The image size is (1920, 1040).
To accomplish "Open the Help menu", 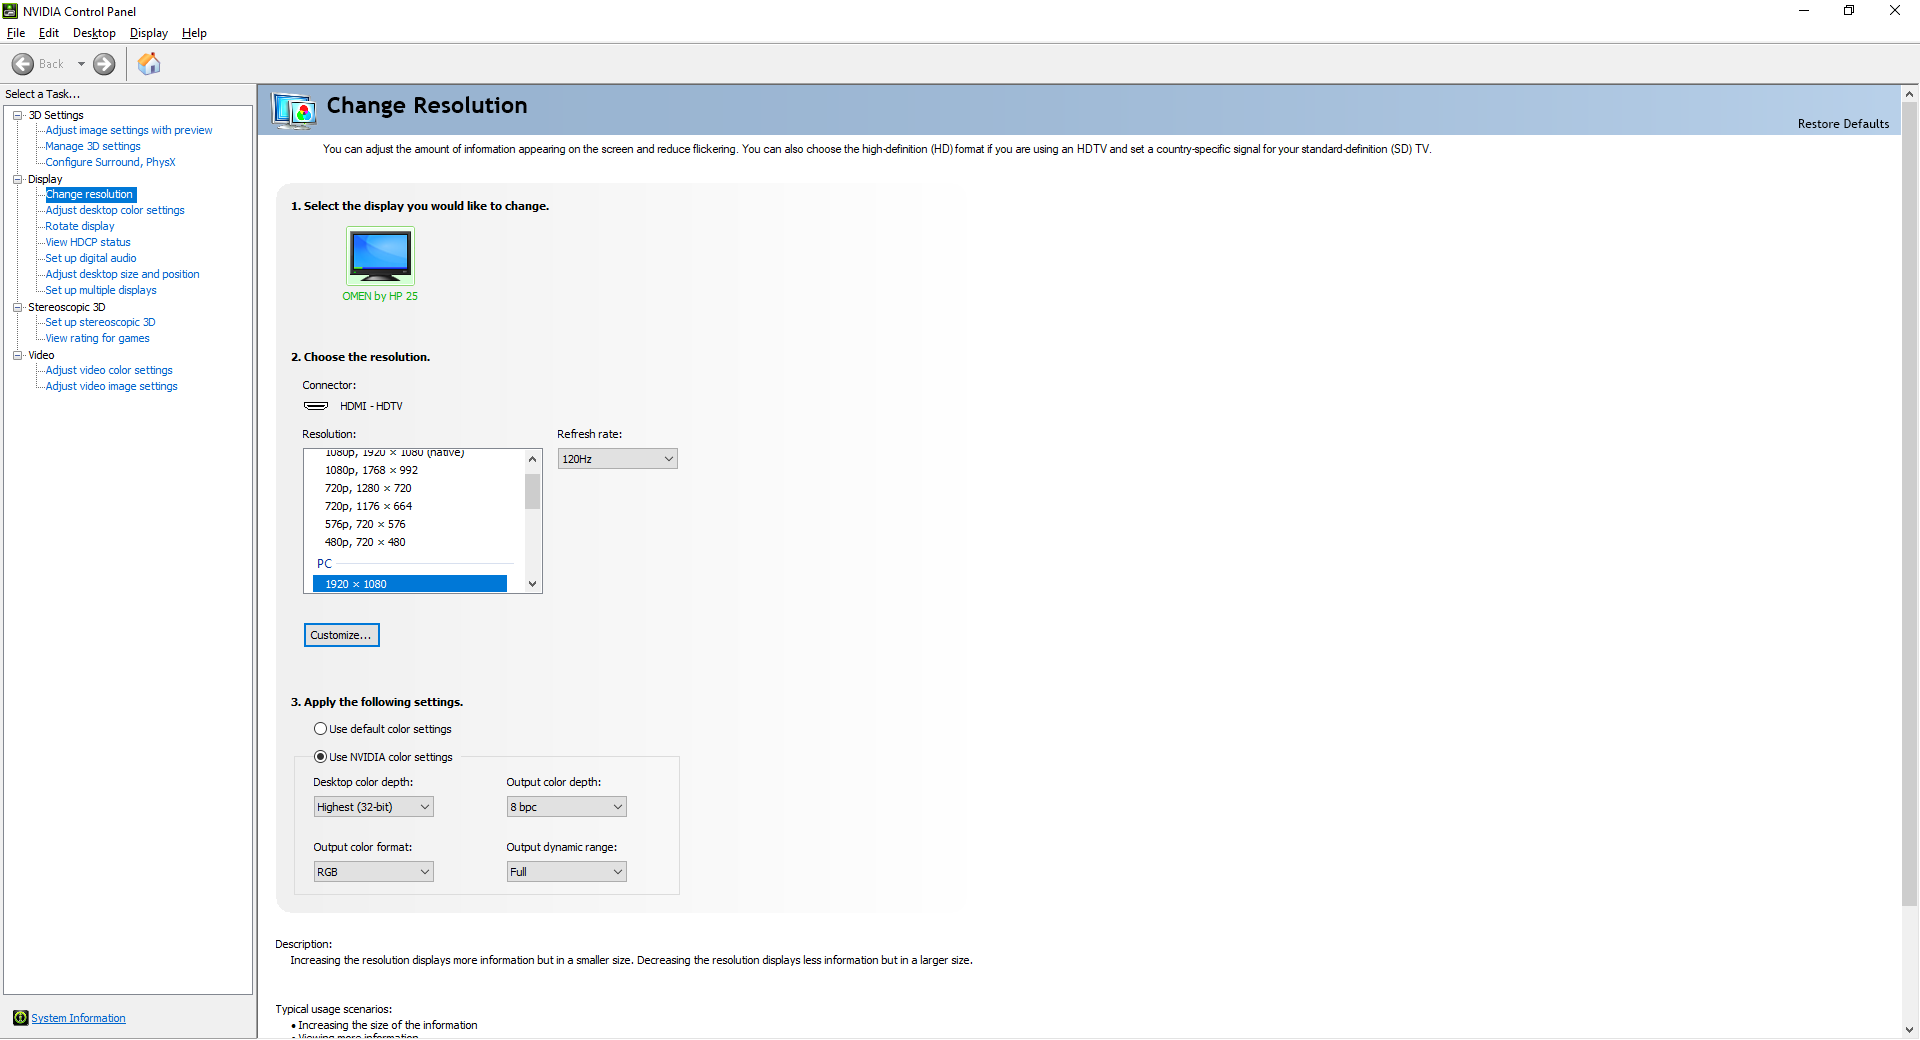I will click(x=194, y=33).
